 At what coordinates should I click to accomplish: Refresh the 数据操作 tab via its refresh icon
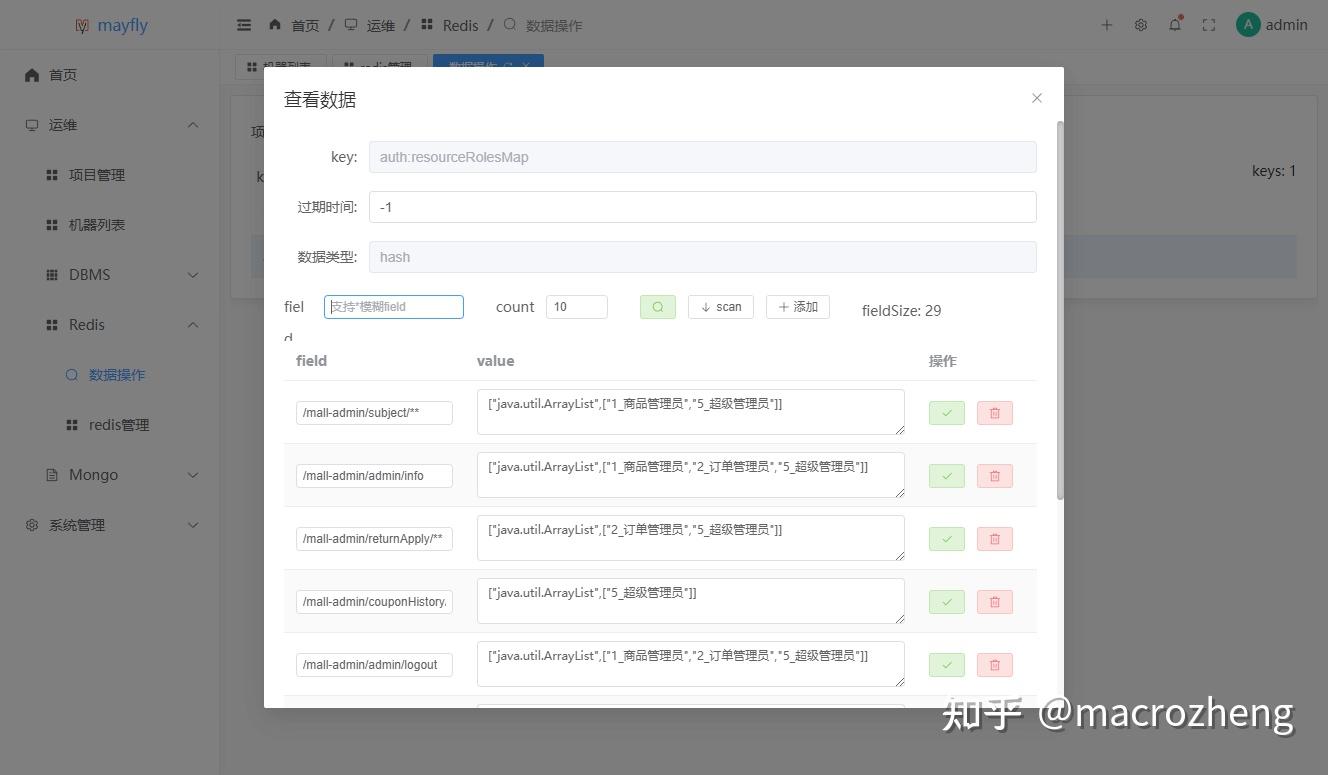pos(510,67)
